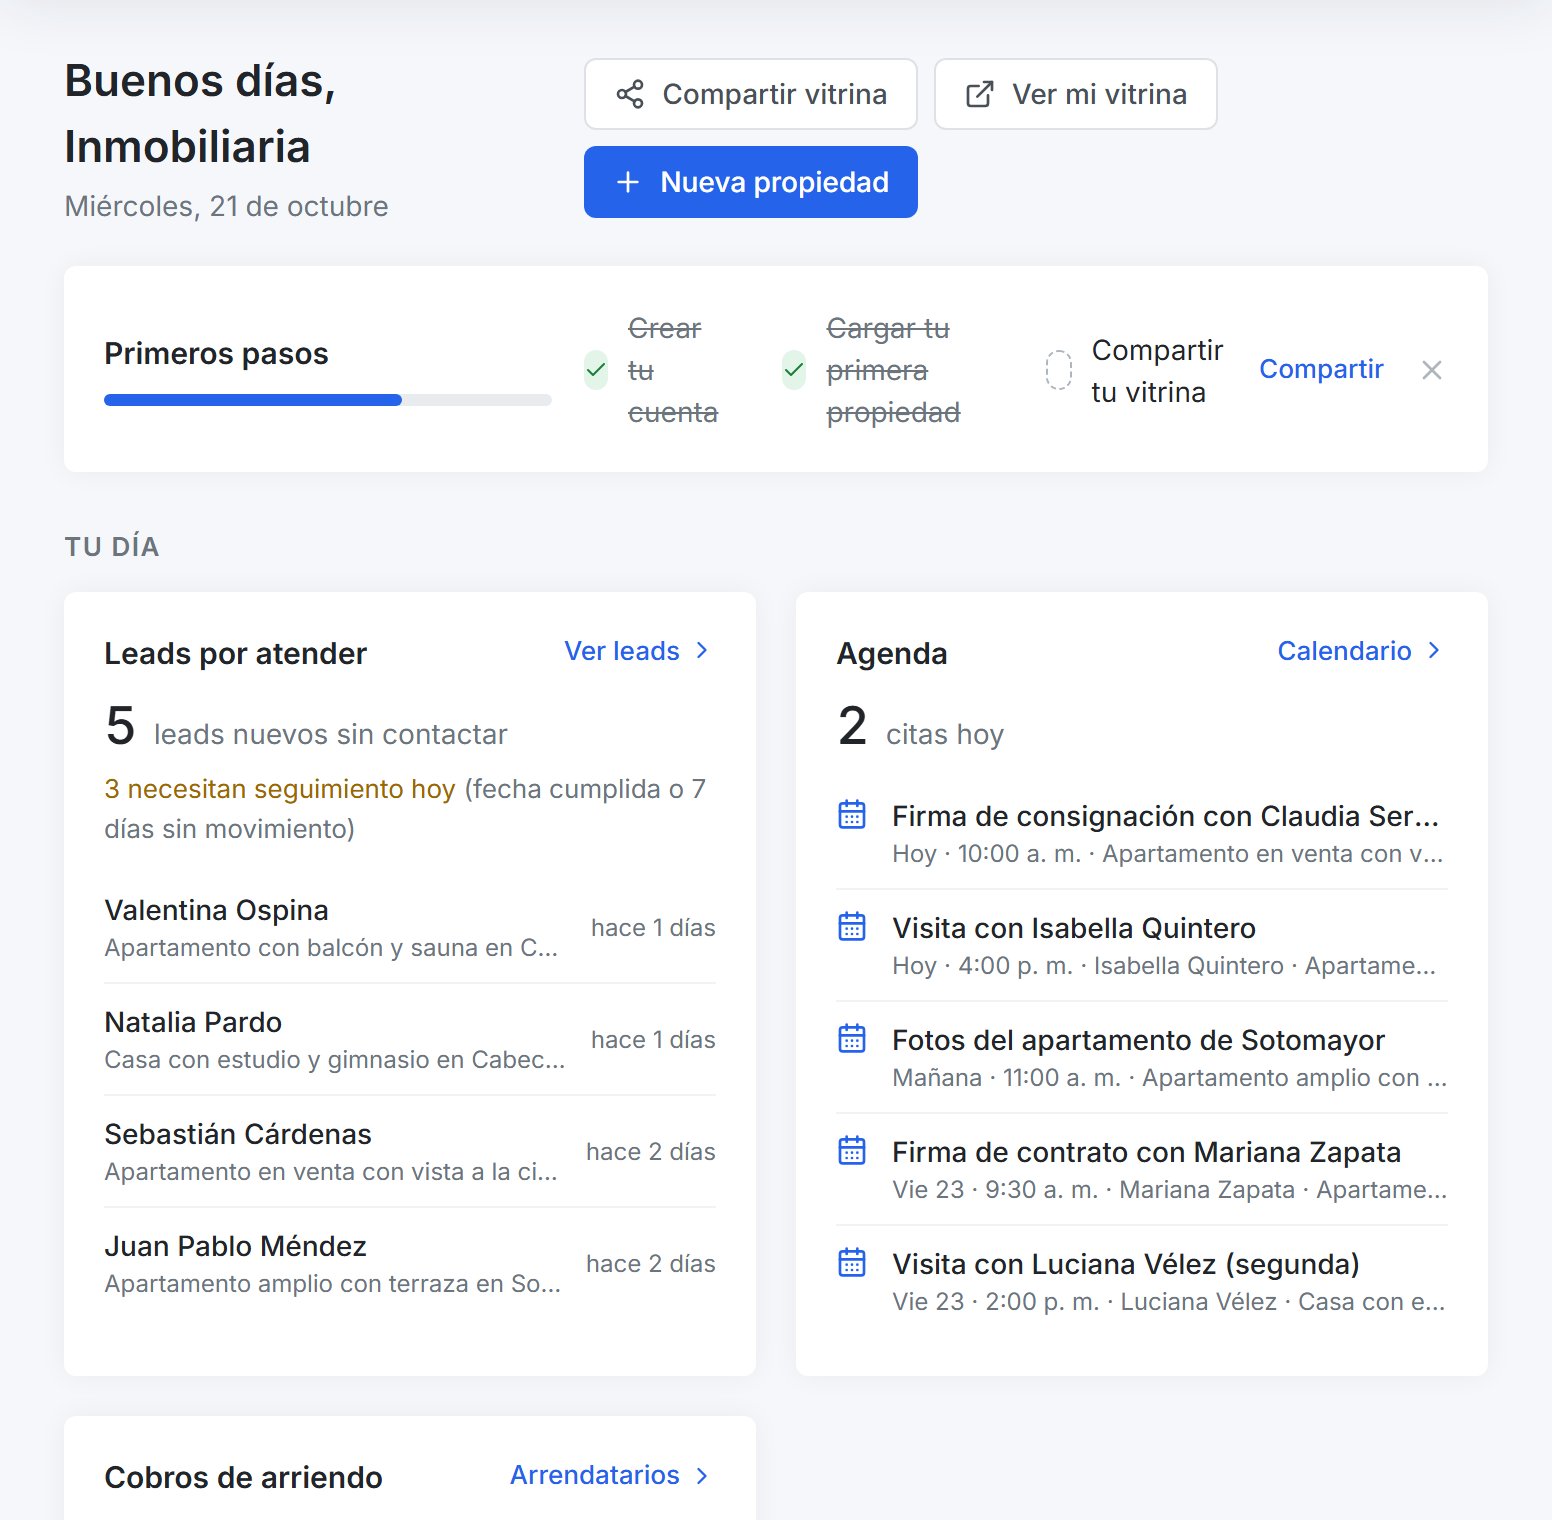Viewport: 1552px width, 1520px height.
Task: Click the calendar icon for Firma de consignación
Action: 852,815
